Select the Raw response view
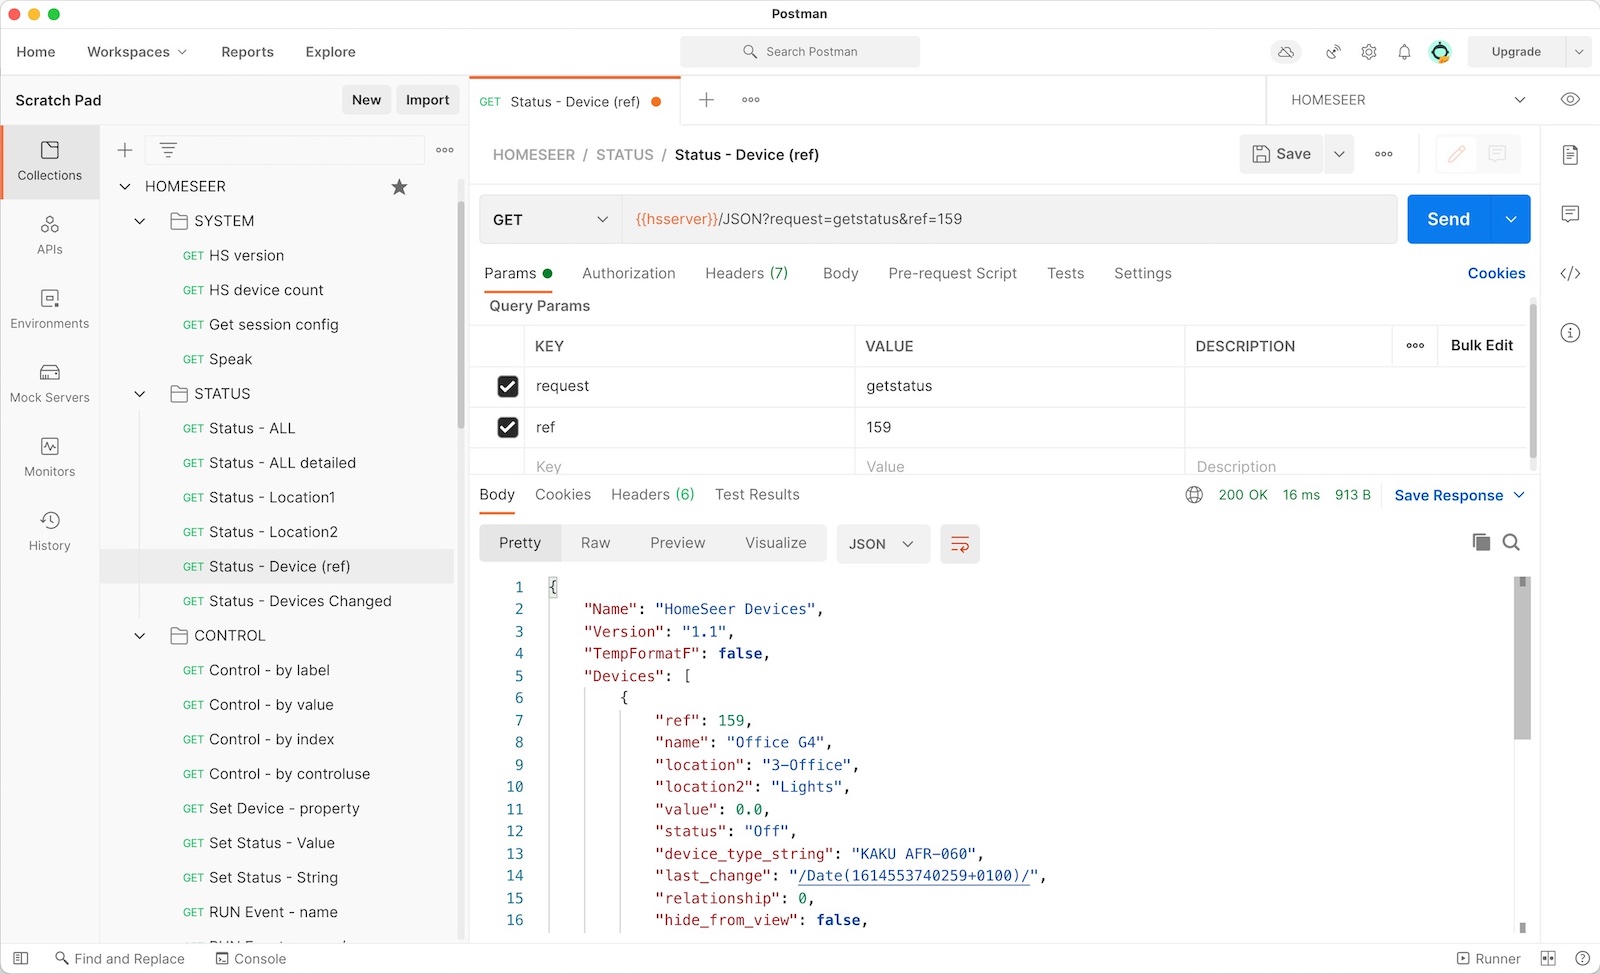 pos(595,543)
